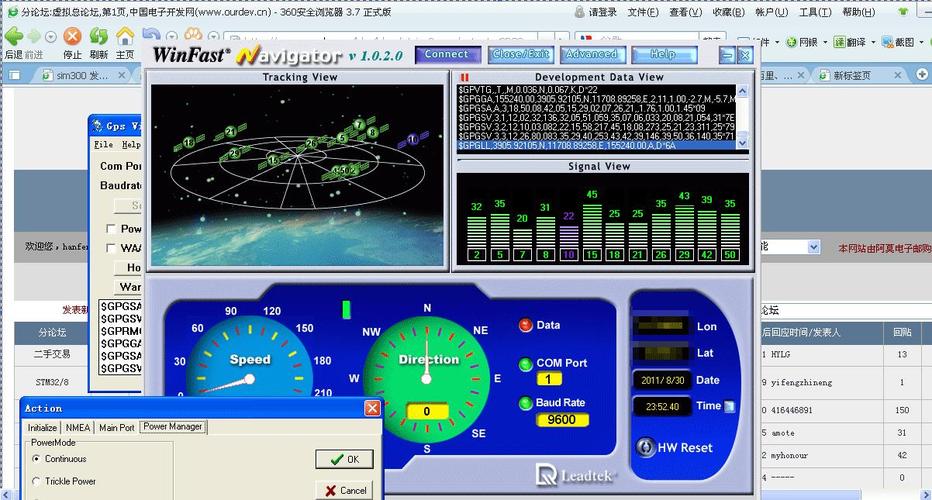932x500 pixels.
Task: Click the Connect button in WinFast Navigator
Action: tap(448, 55)
